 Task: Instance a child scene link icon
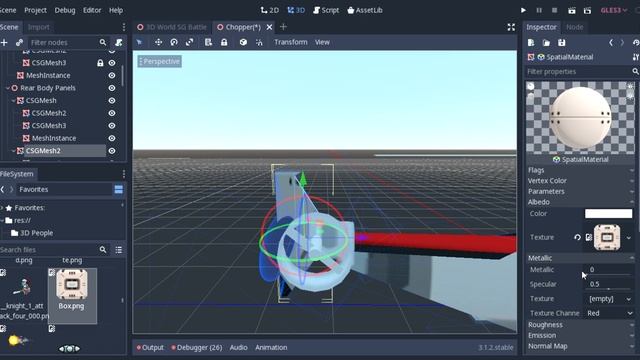point(19,42)
